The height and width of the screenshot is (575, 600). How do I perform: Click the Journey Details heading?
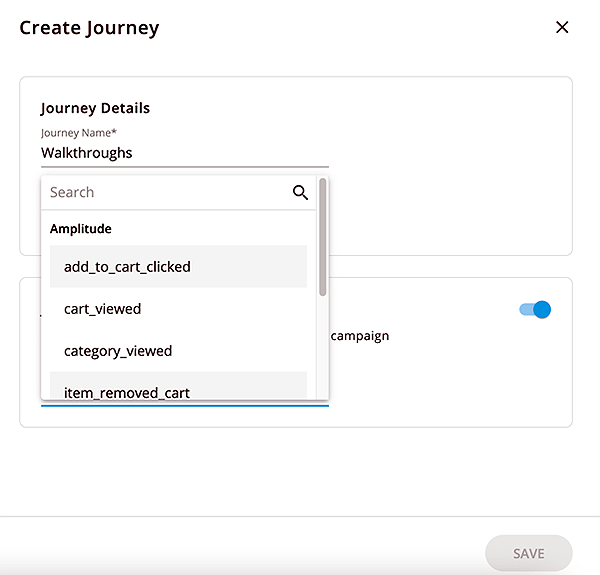(95, 108)
